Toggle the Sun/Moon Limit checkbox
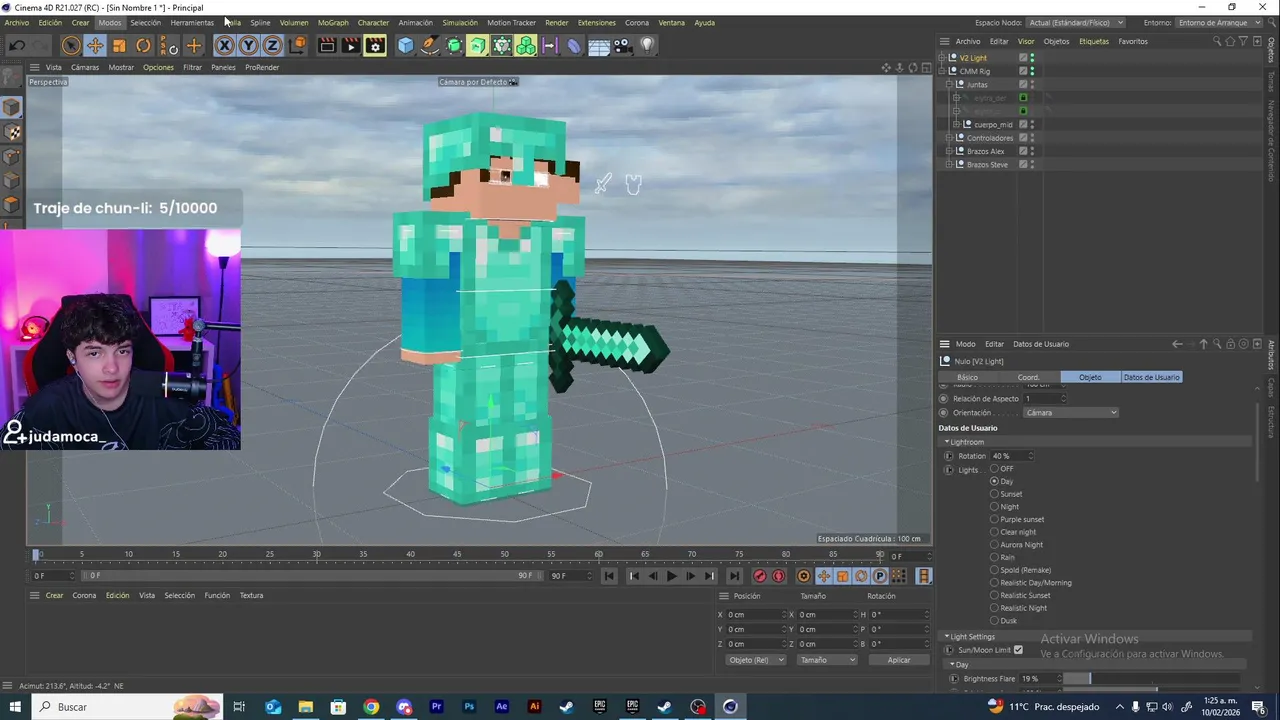Screen dimensions: 1280x720 [1018, 650]
